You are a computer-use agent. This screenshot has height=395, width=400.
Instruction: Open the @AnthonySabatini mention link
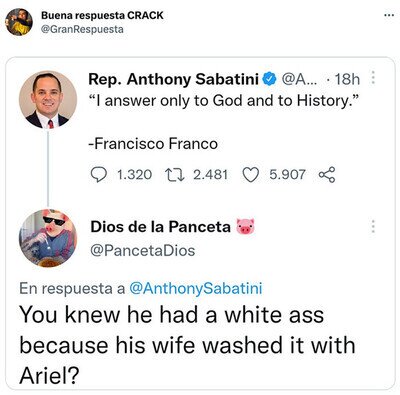pyautogui.click(x=195, y=288)
